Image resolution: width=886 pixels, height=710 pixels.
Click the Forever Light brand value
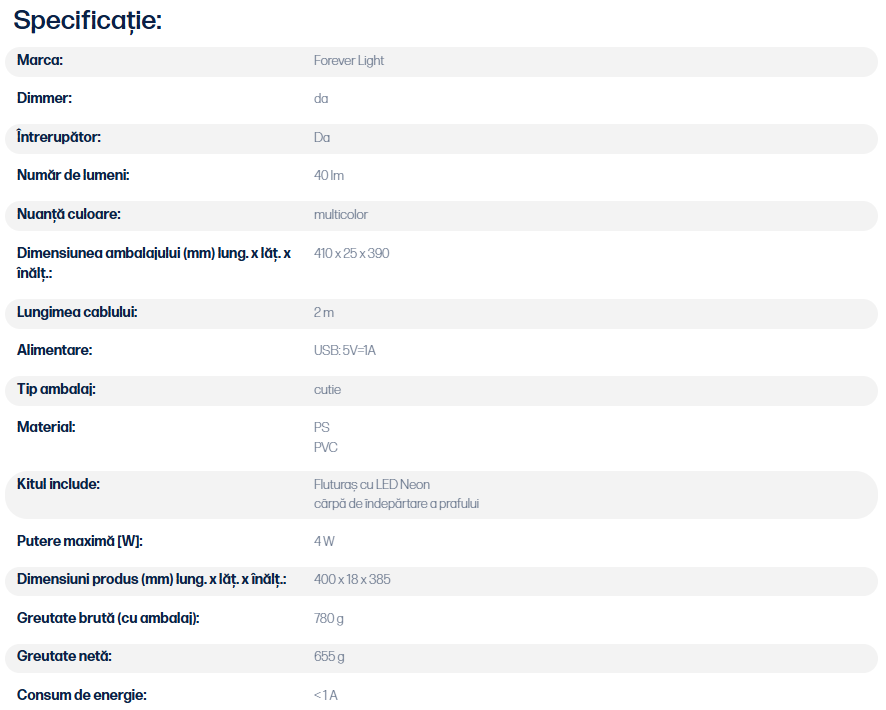pyautogui.click(x=349, y=60)
